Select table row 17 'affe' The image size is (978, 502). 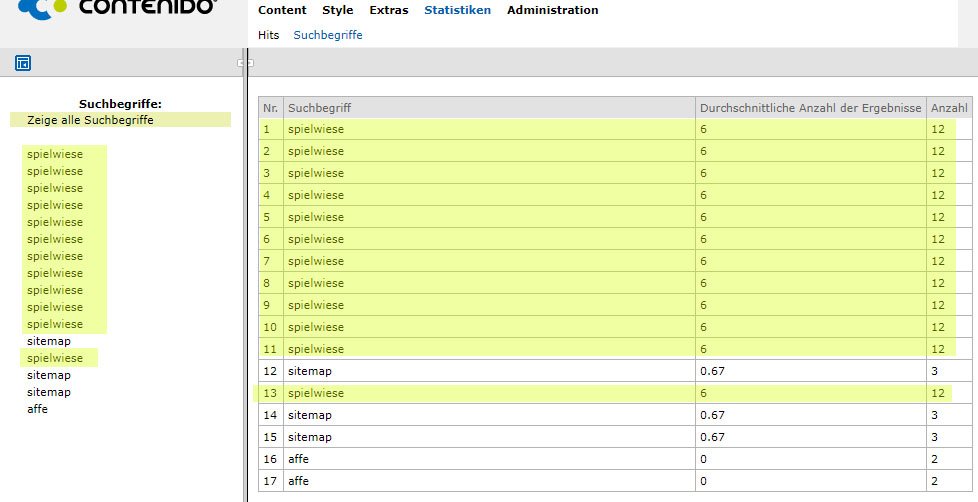(297, 481)
